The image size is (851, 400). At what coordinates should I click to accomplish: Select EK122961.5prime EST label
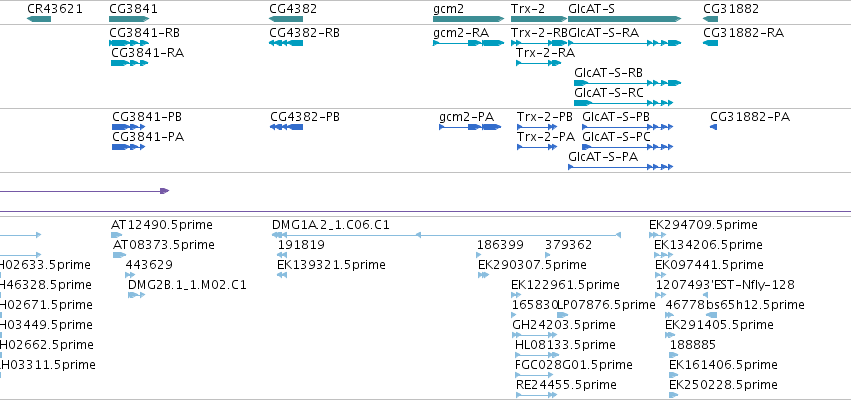pyautogui.click(x=565, y=285)
